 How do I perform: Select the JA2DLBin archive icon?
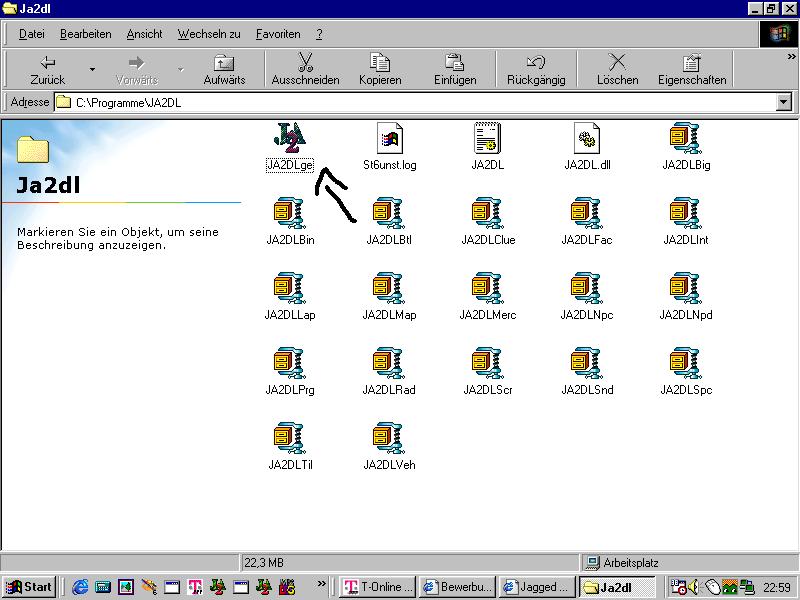pyautogui.click(x=290, y=213)
